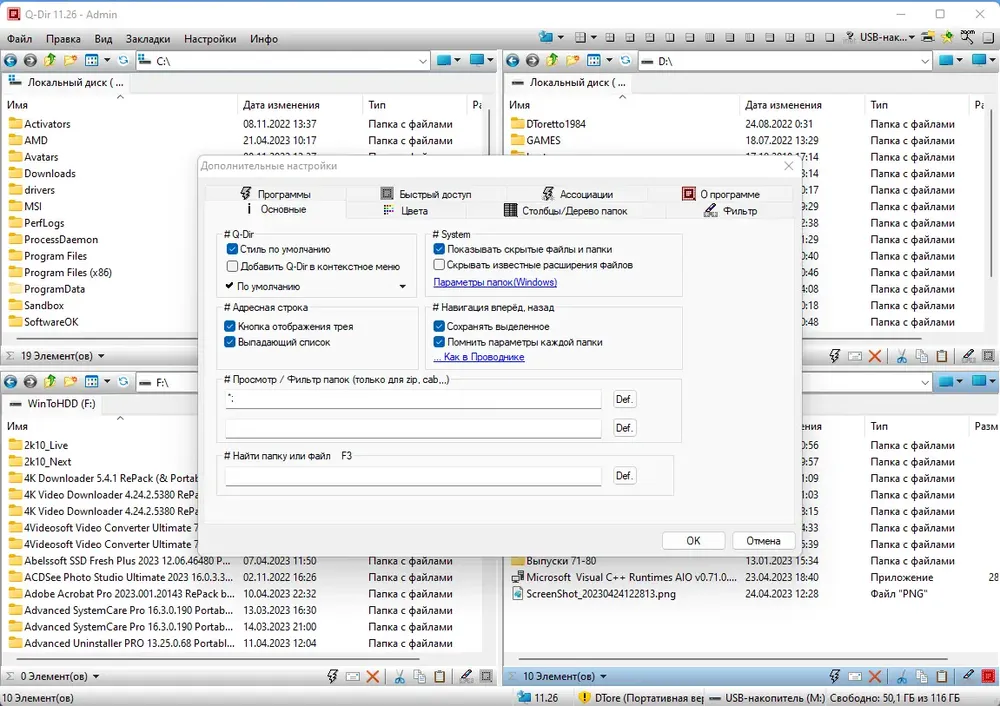
Task: Click the paste clipboard icon in the bottom-right pane status bar
Action: [942, 677]
